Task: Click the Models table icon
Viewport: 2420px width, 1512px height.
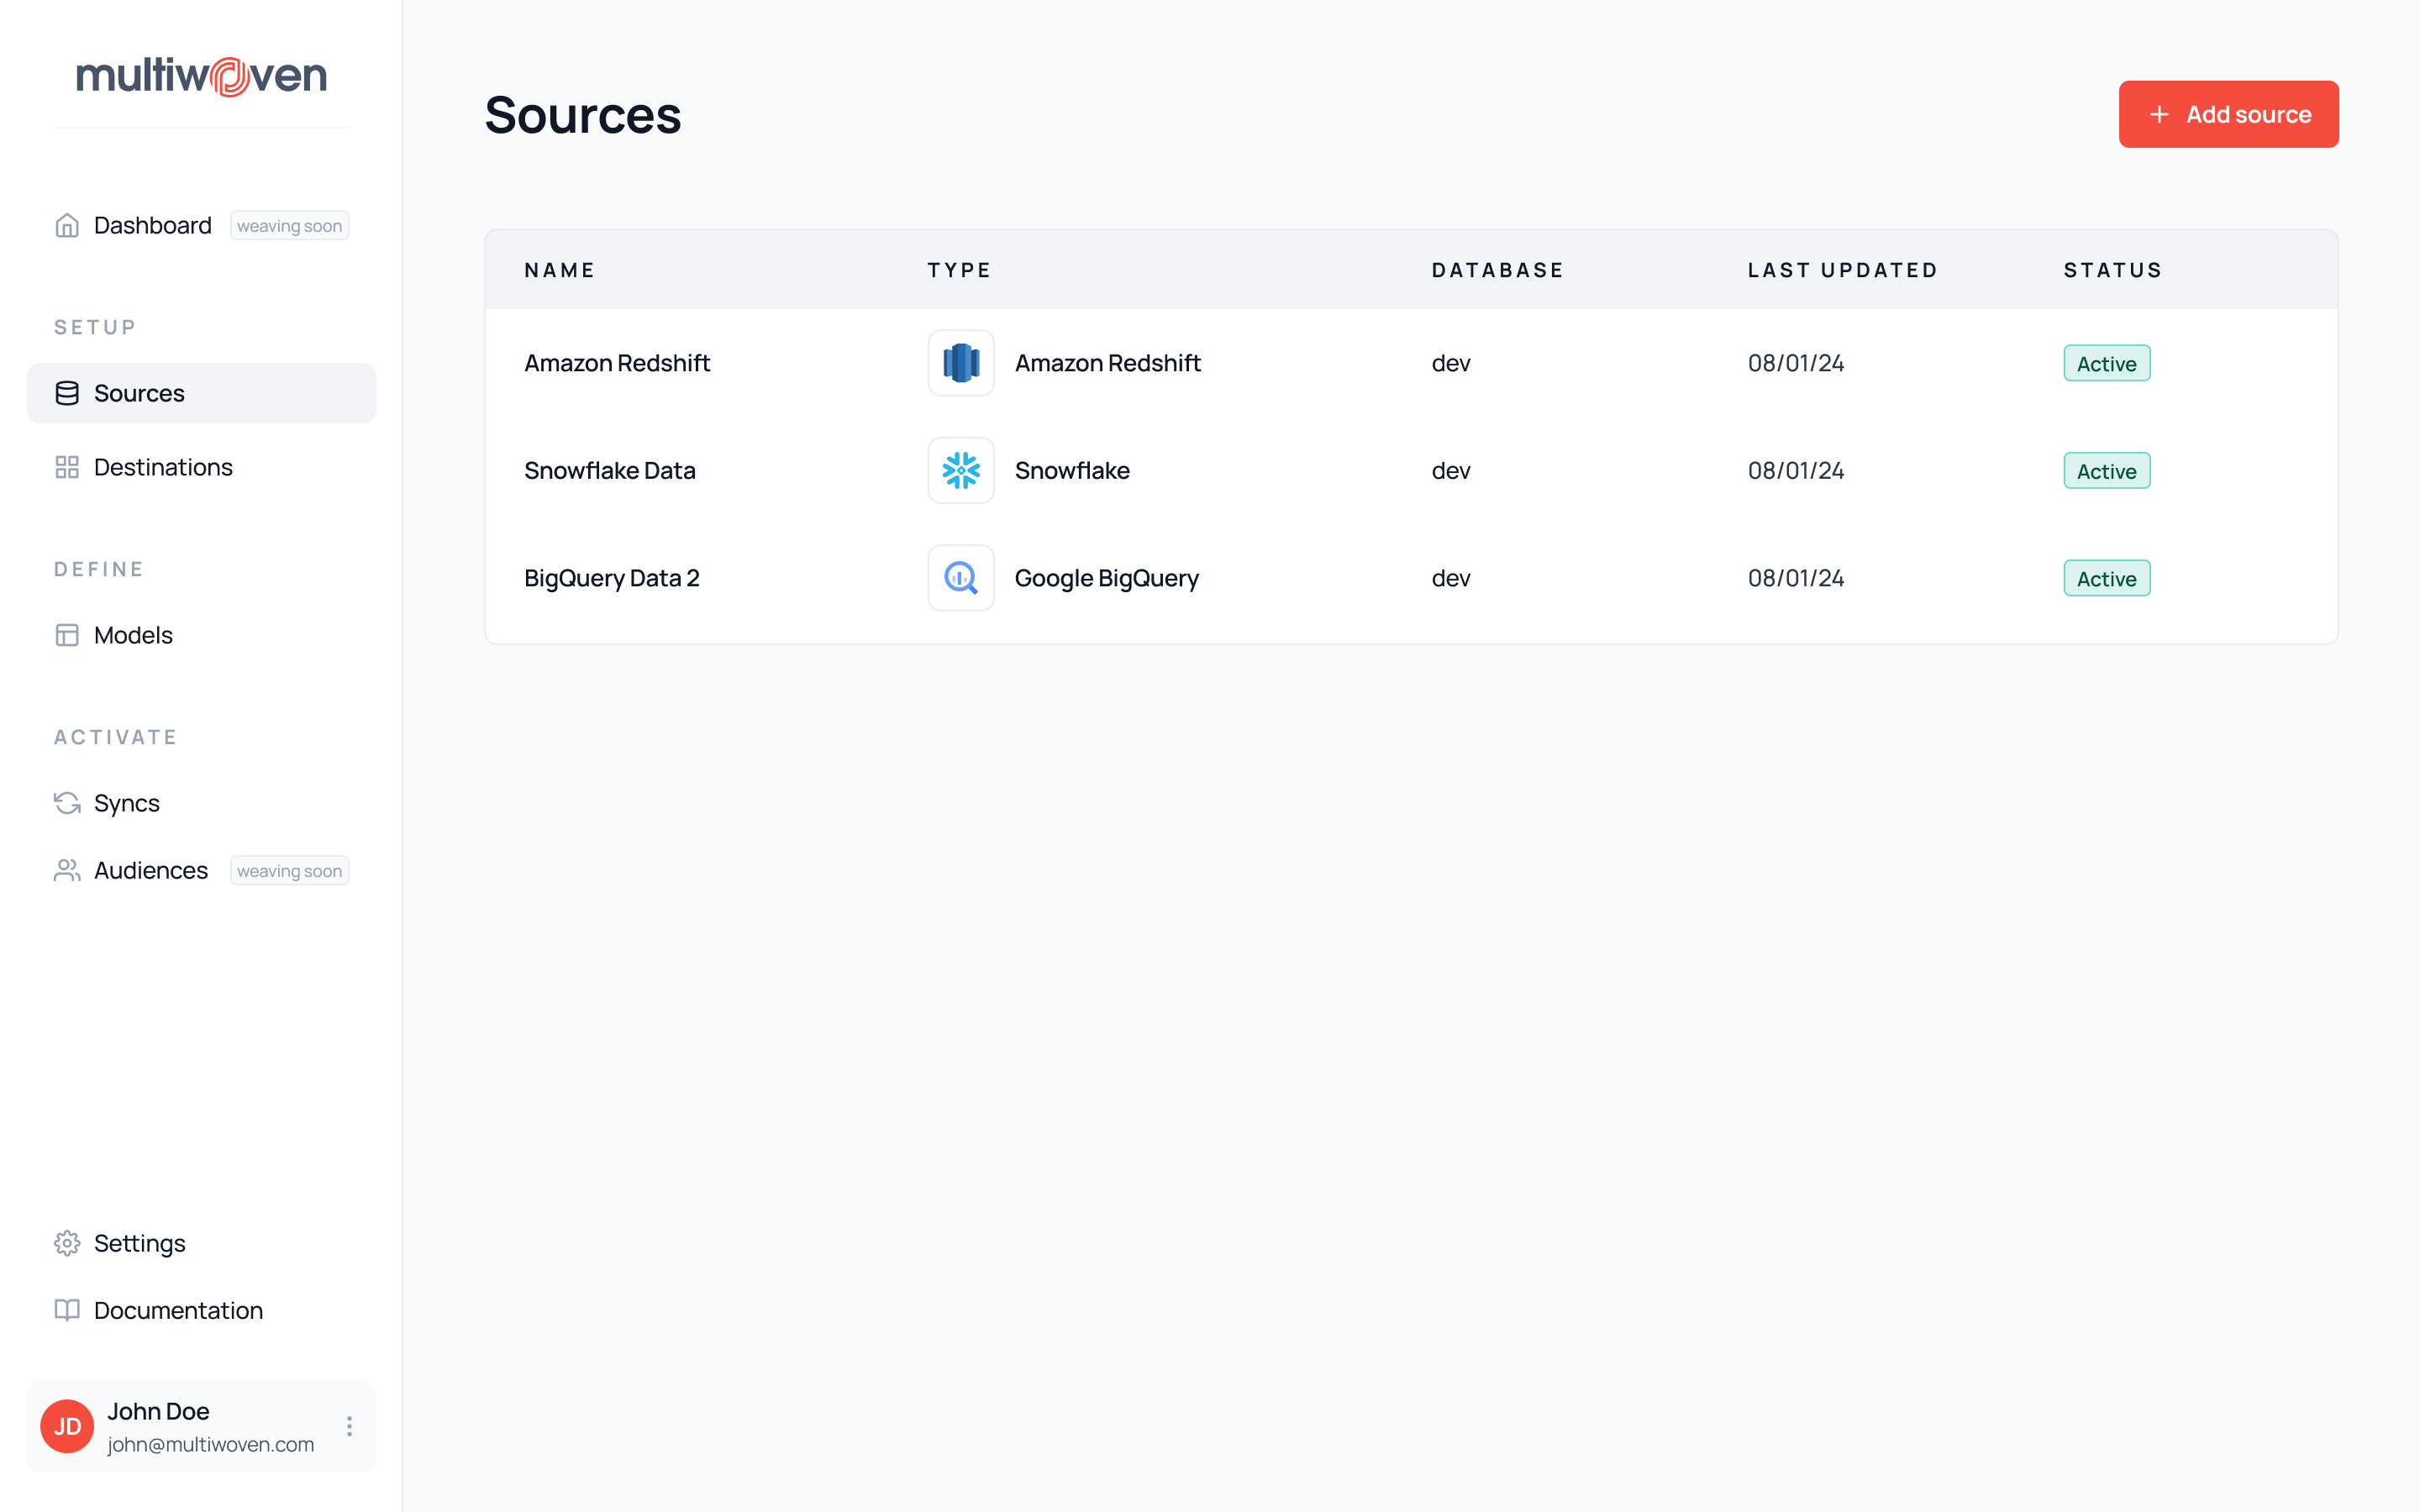Action: 67,635
